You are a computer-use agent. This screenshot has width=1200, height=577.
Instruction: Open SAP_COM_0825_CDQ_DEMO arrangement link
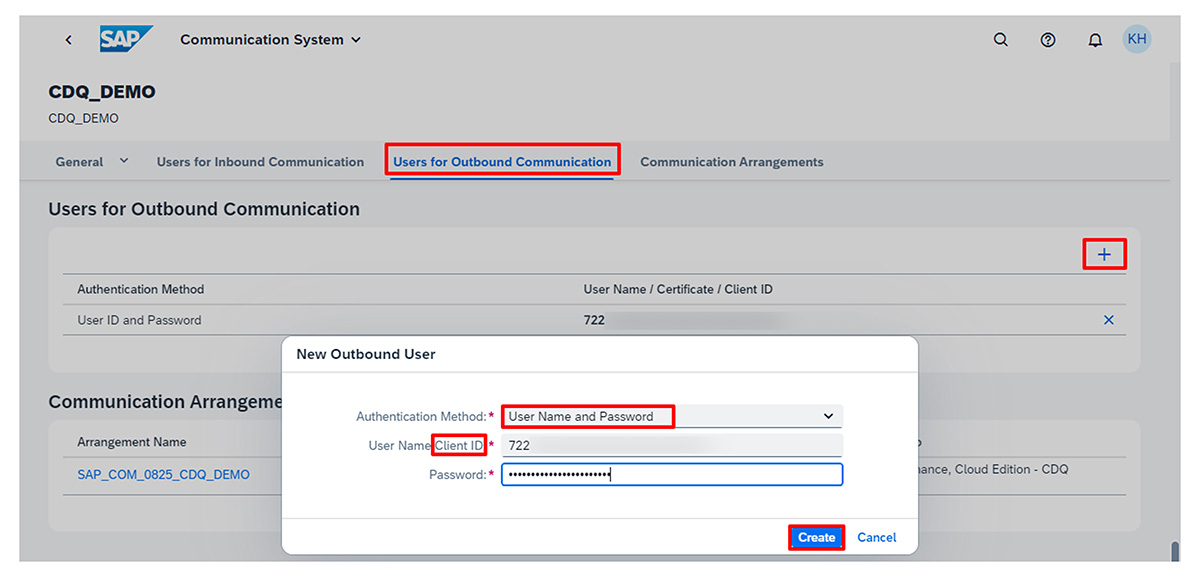(164, 474)
